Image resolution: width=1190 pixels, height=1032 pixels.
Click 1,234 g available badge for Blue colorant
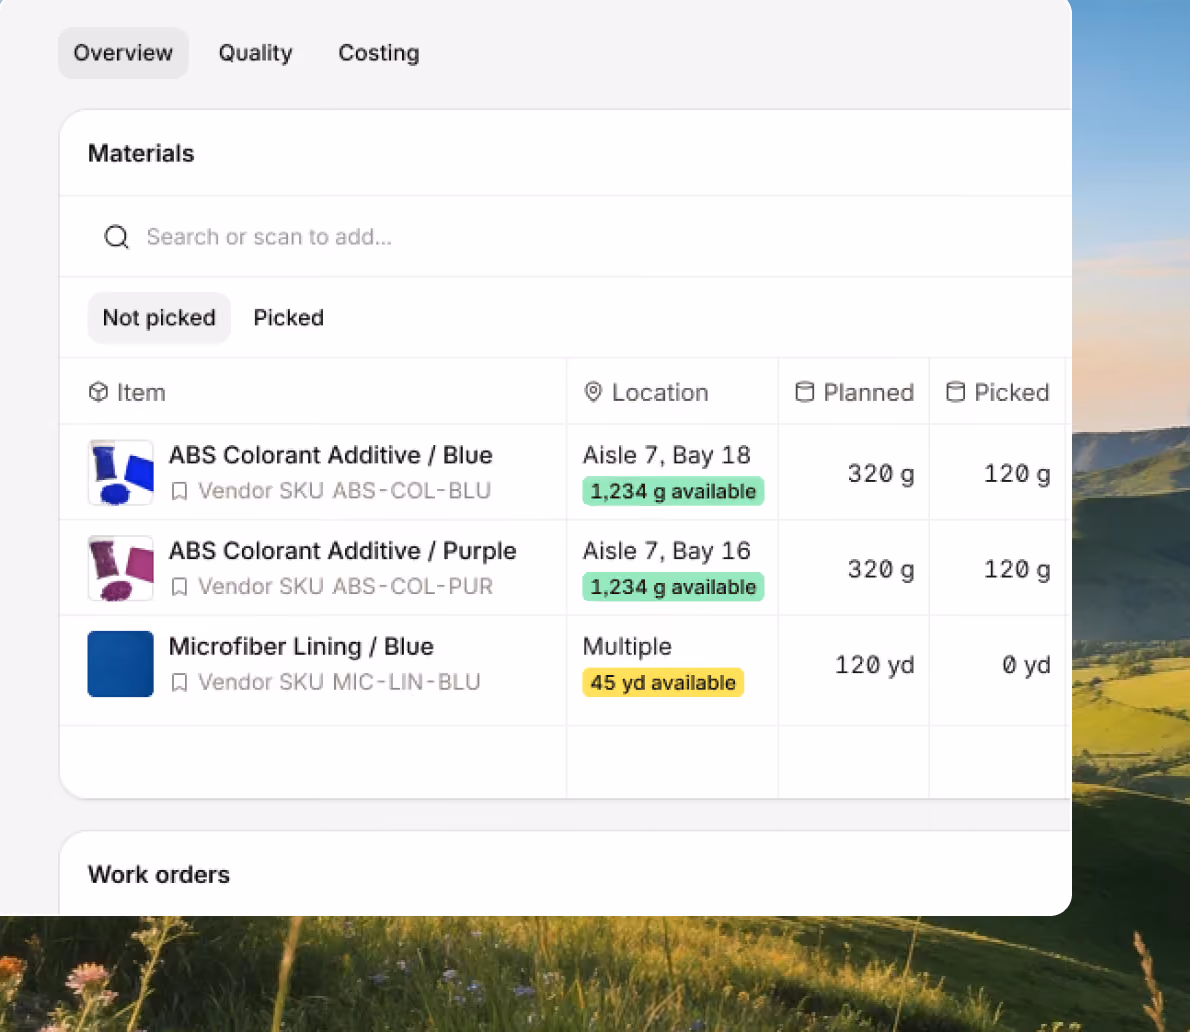pos(673,492)
